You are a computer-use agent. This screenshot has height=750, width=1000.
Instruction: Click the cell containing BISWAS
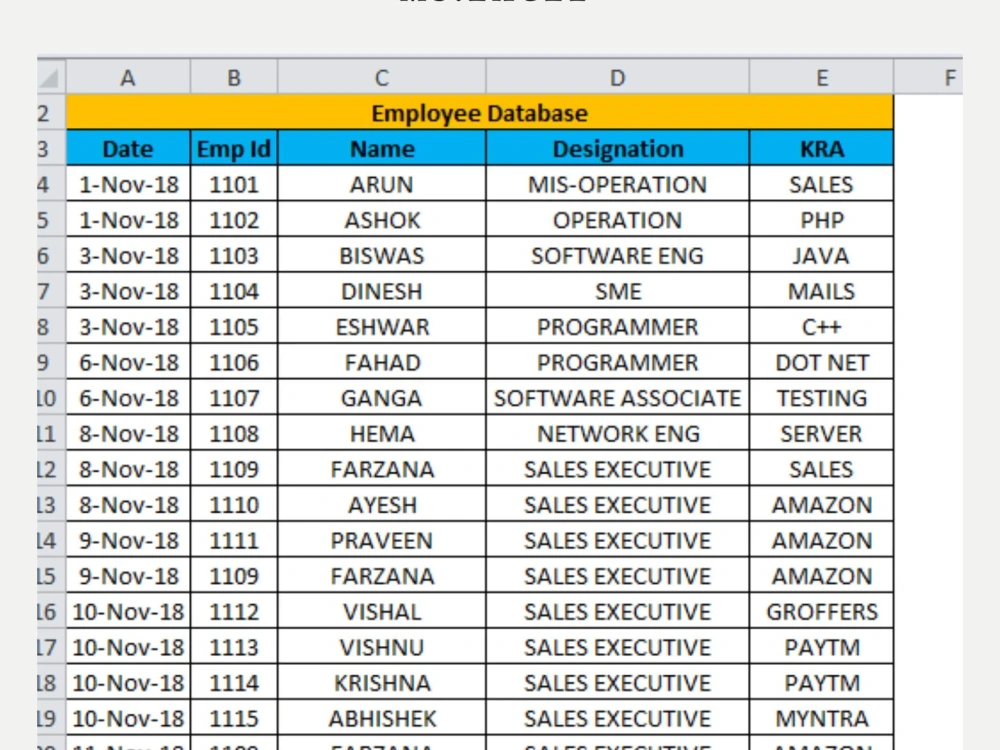[x=382, y=256]
